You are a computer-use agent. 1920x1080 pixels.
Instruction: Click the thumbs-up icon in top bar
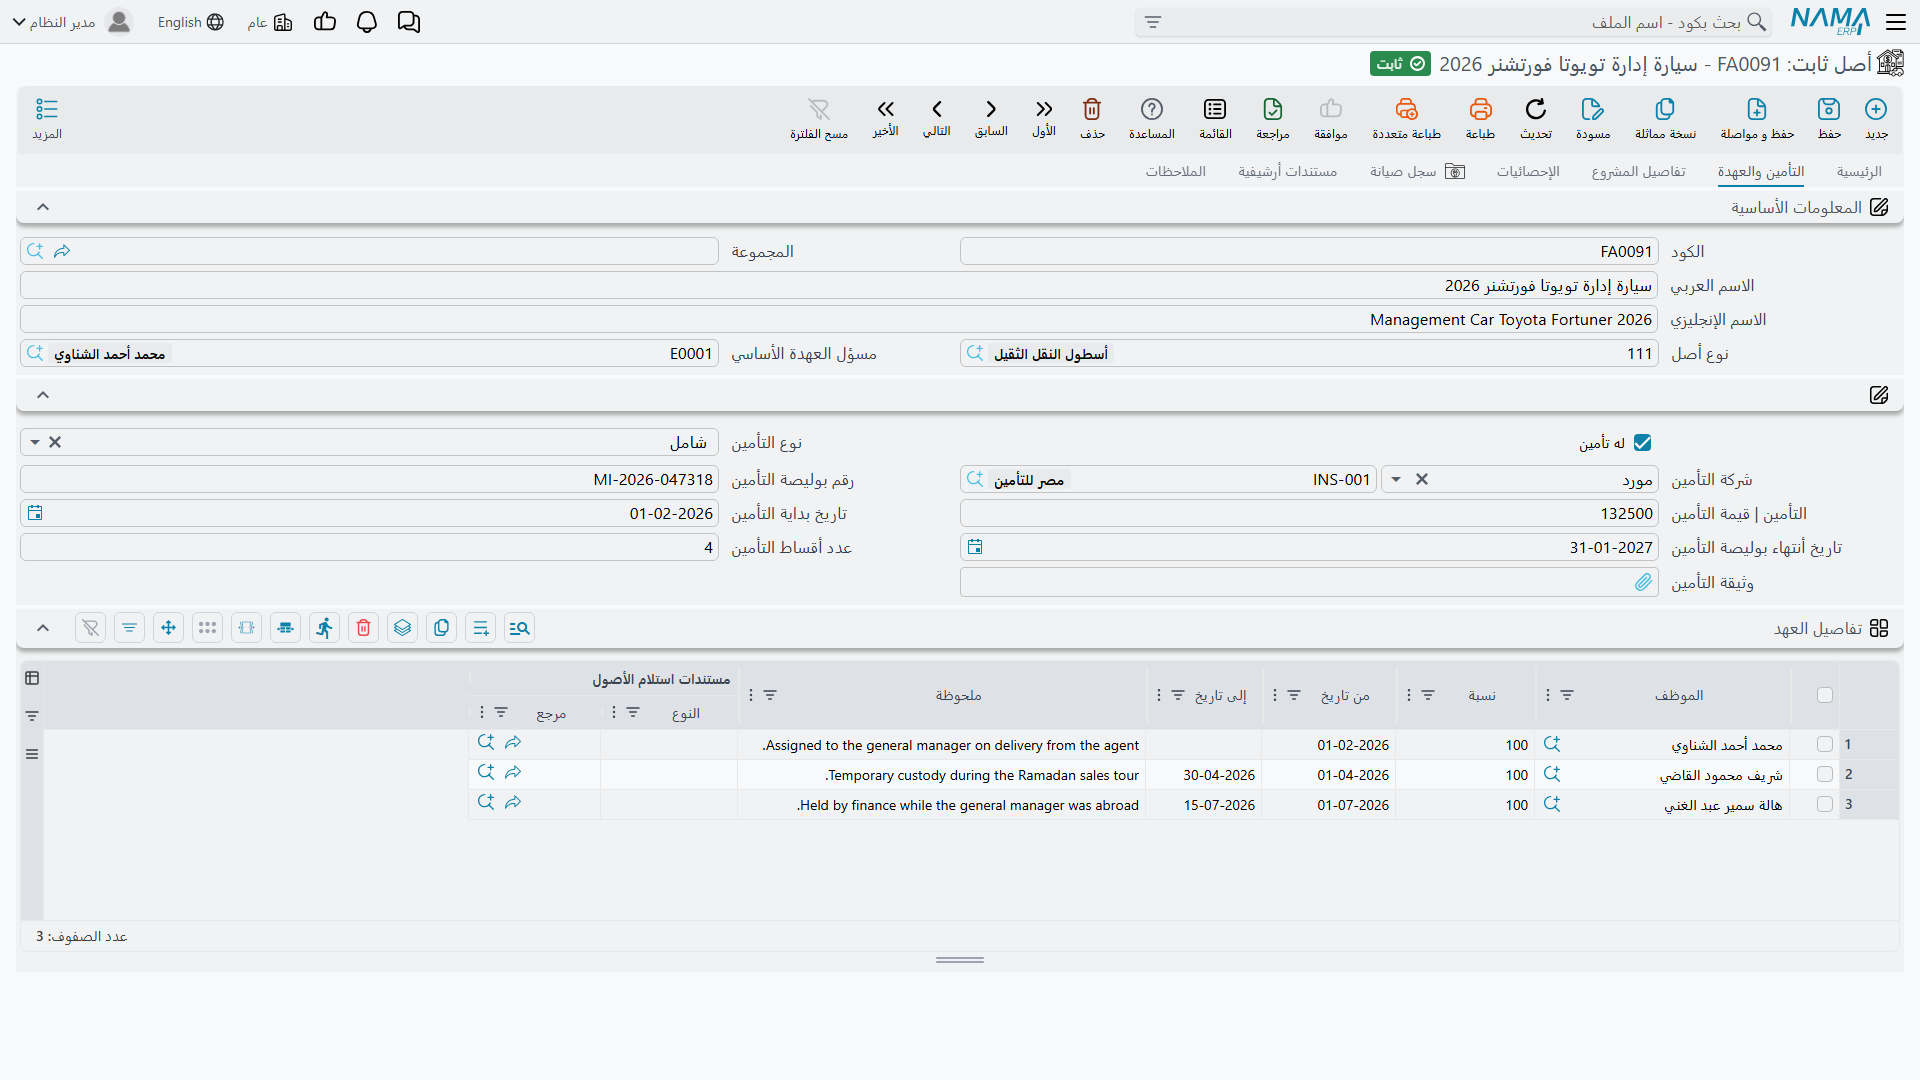point(325,22)
